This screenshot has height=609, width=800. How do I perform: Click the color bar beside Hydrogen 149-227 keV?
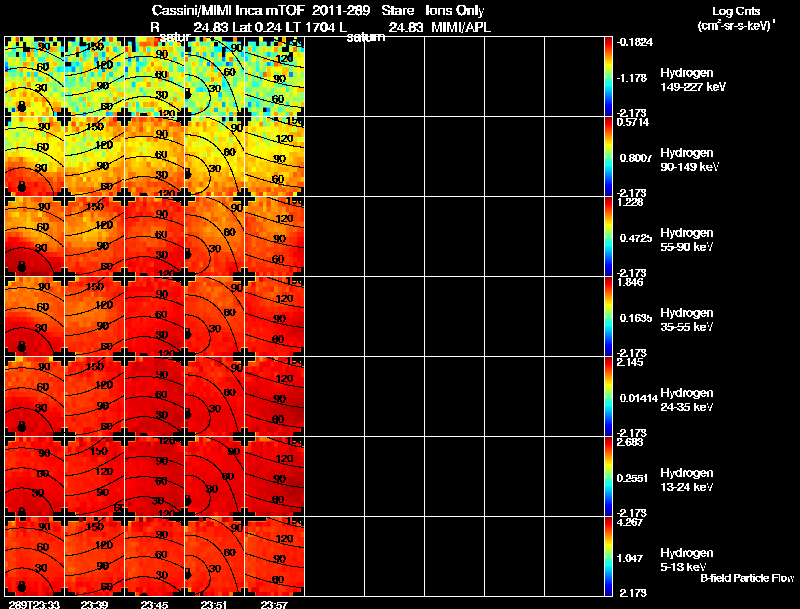[x=608, y=76]
